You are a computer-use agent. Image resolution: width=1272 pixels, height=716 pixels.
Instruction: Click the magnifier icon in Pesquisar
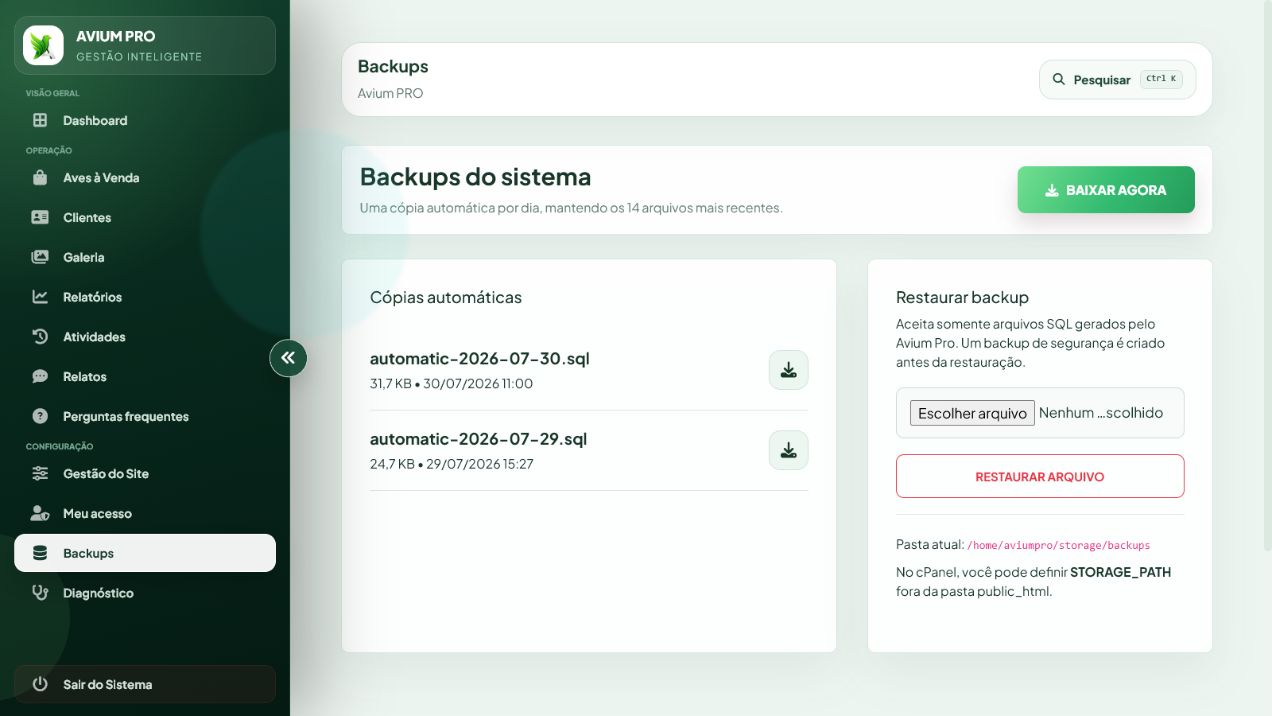(x=1059, y=79)
